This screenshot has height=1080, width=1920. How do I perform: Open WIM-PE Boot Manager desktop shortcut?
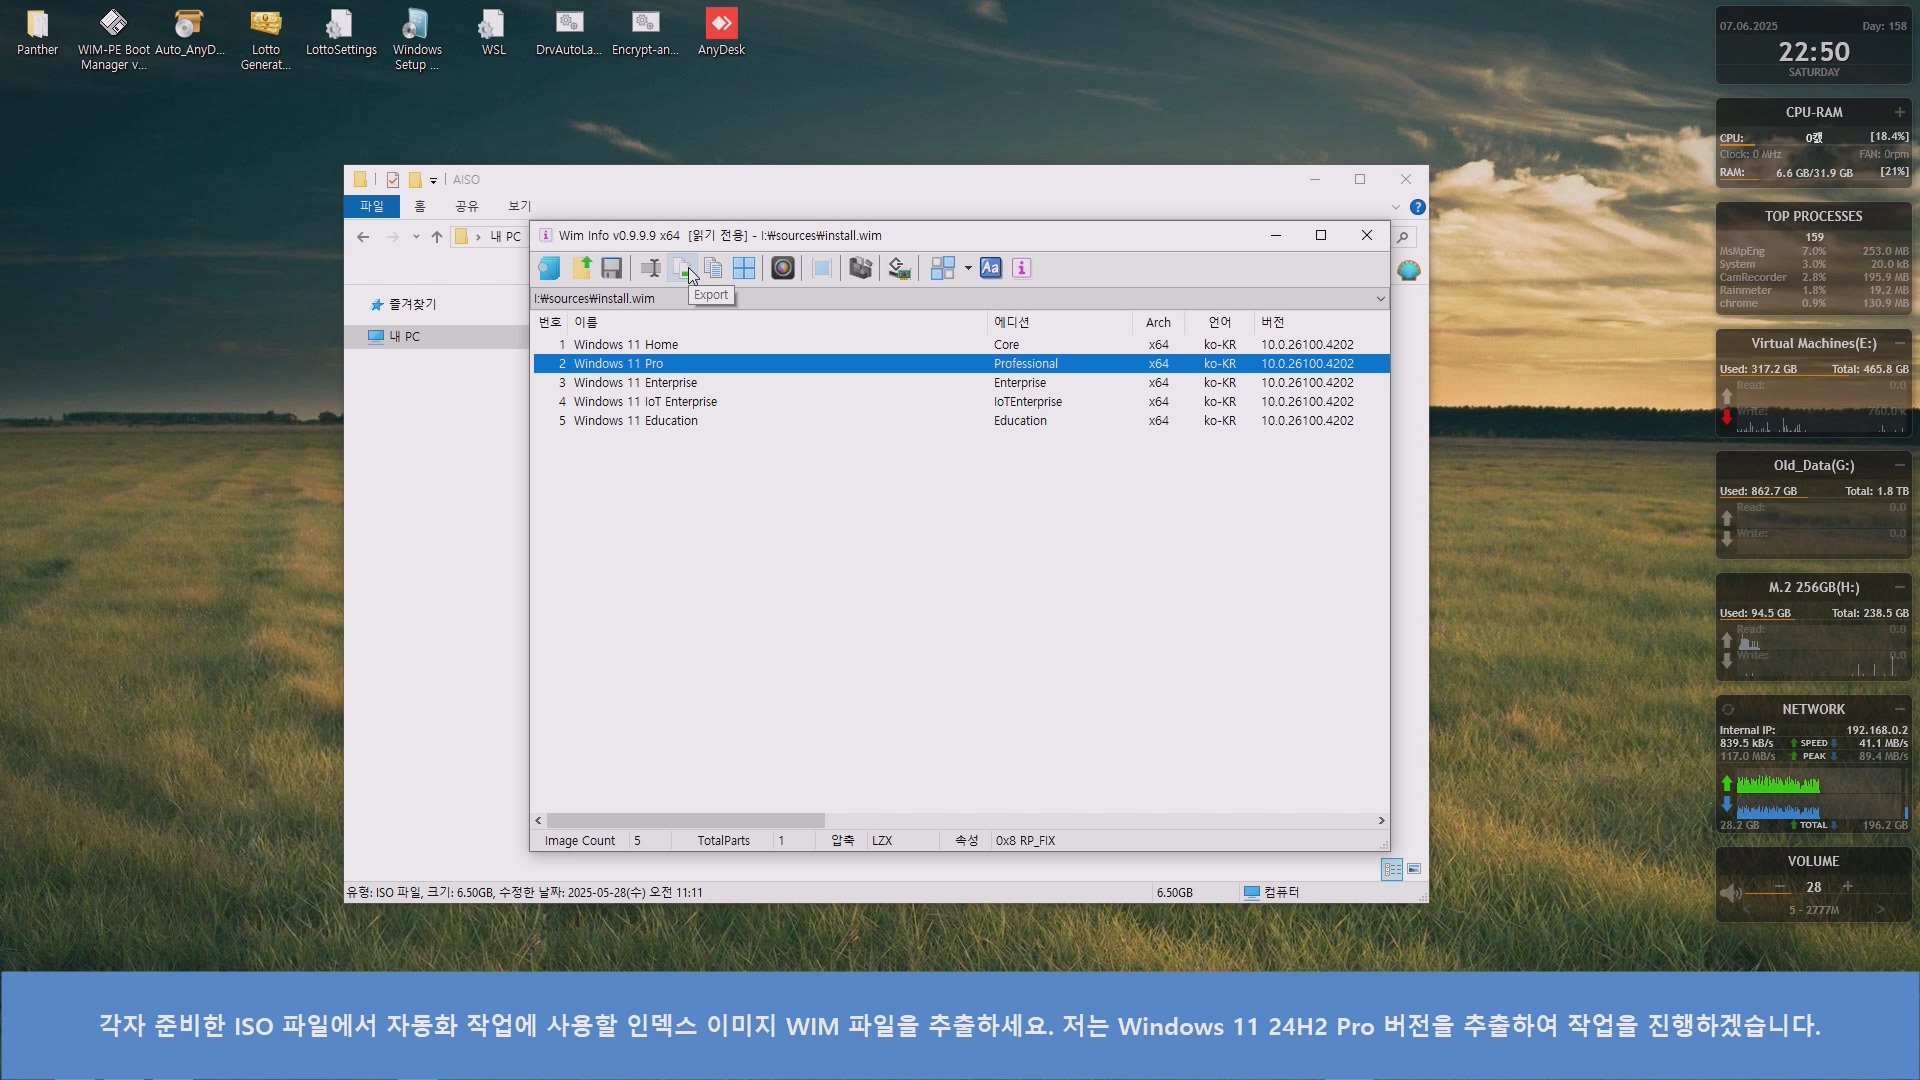point(113,40)
